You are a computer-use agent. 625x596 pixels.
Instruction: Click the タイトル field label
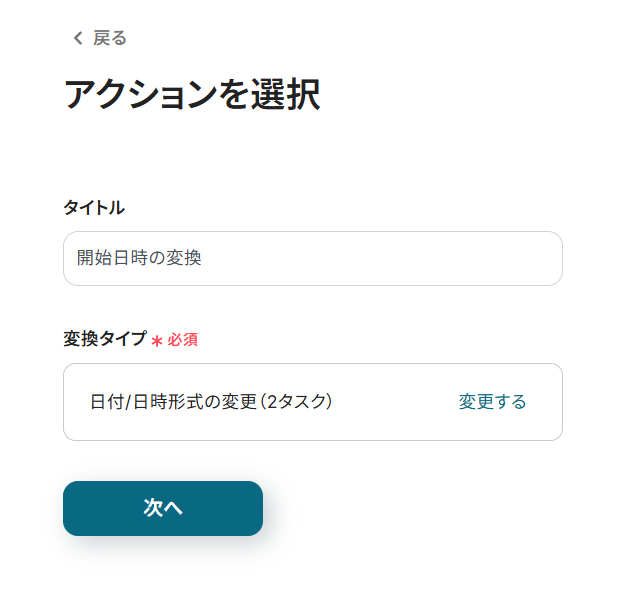tap(94, 208)
